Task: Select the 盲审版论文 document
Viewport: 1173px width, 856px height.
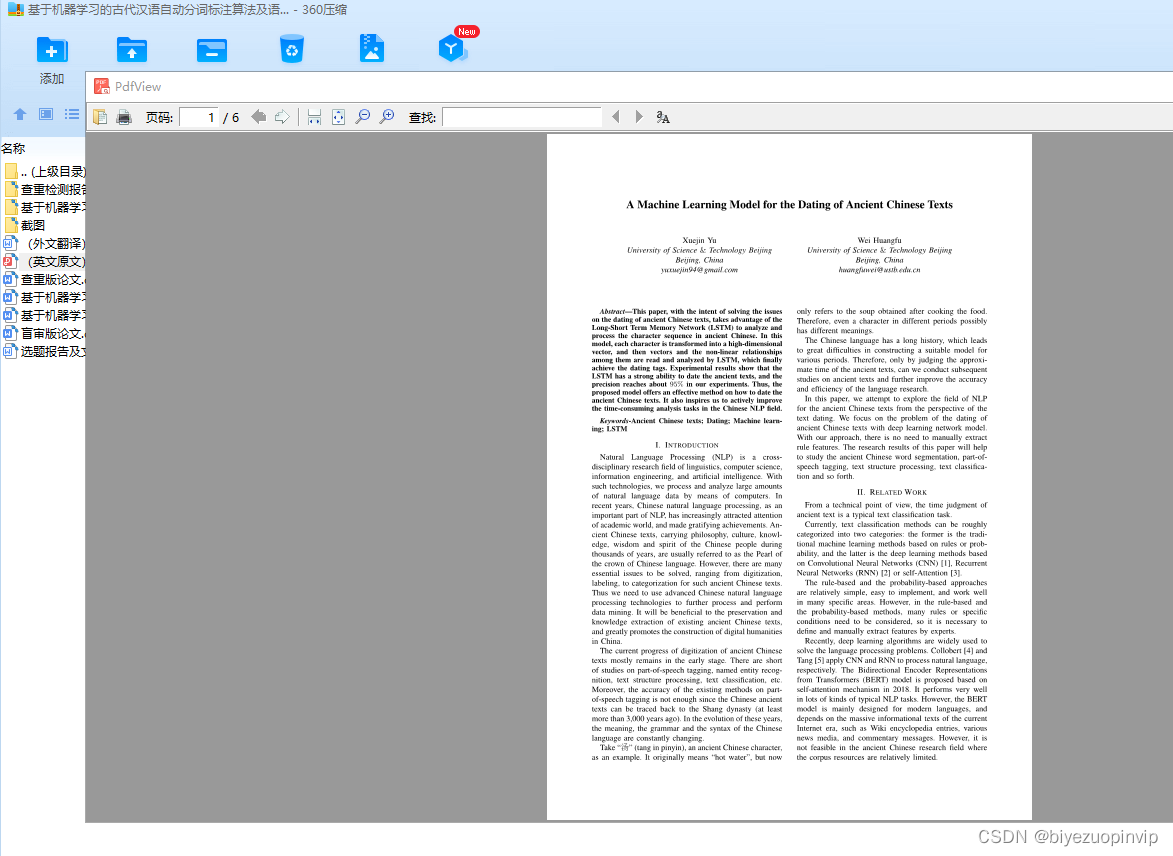Action: coord(44,333)
